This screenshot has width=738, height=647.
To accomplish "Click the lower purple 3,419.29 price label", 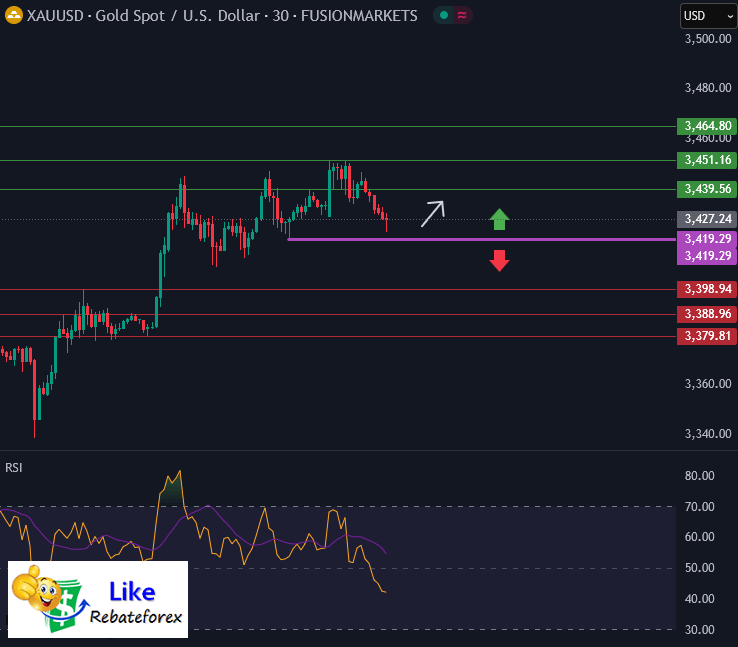I will (x=707, y=256).
